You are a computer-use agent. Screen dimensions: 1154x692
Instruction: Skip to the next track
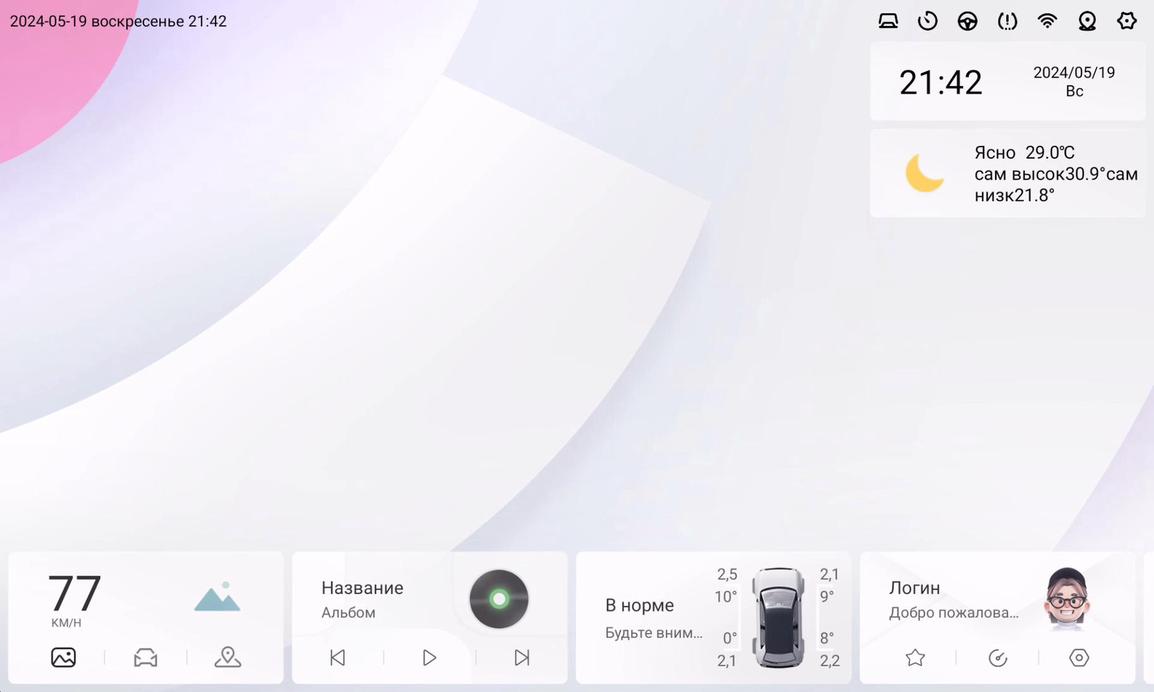520,657
